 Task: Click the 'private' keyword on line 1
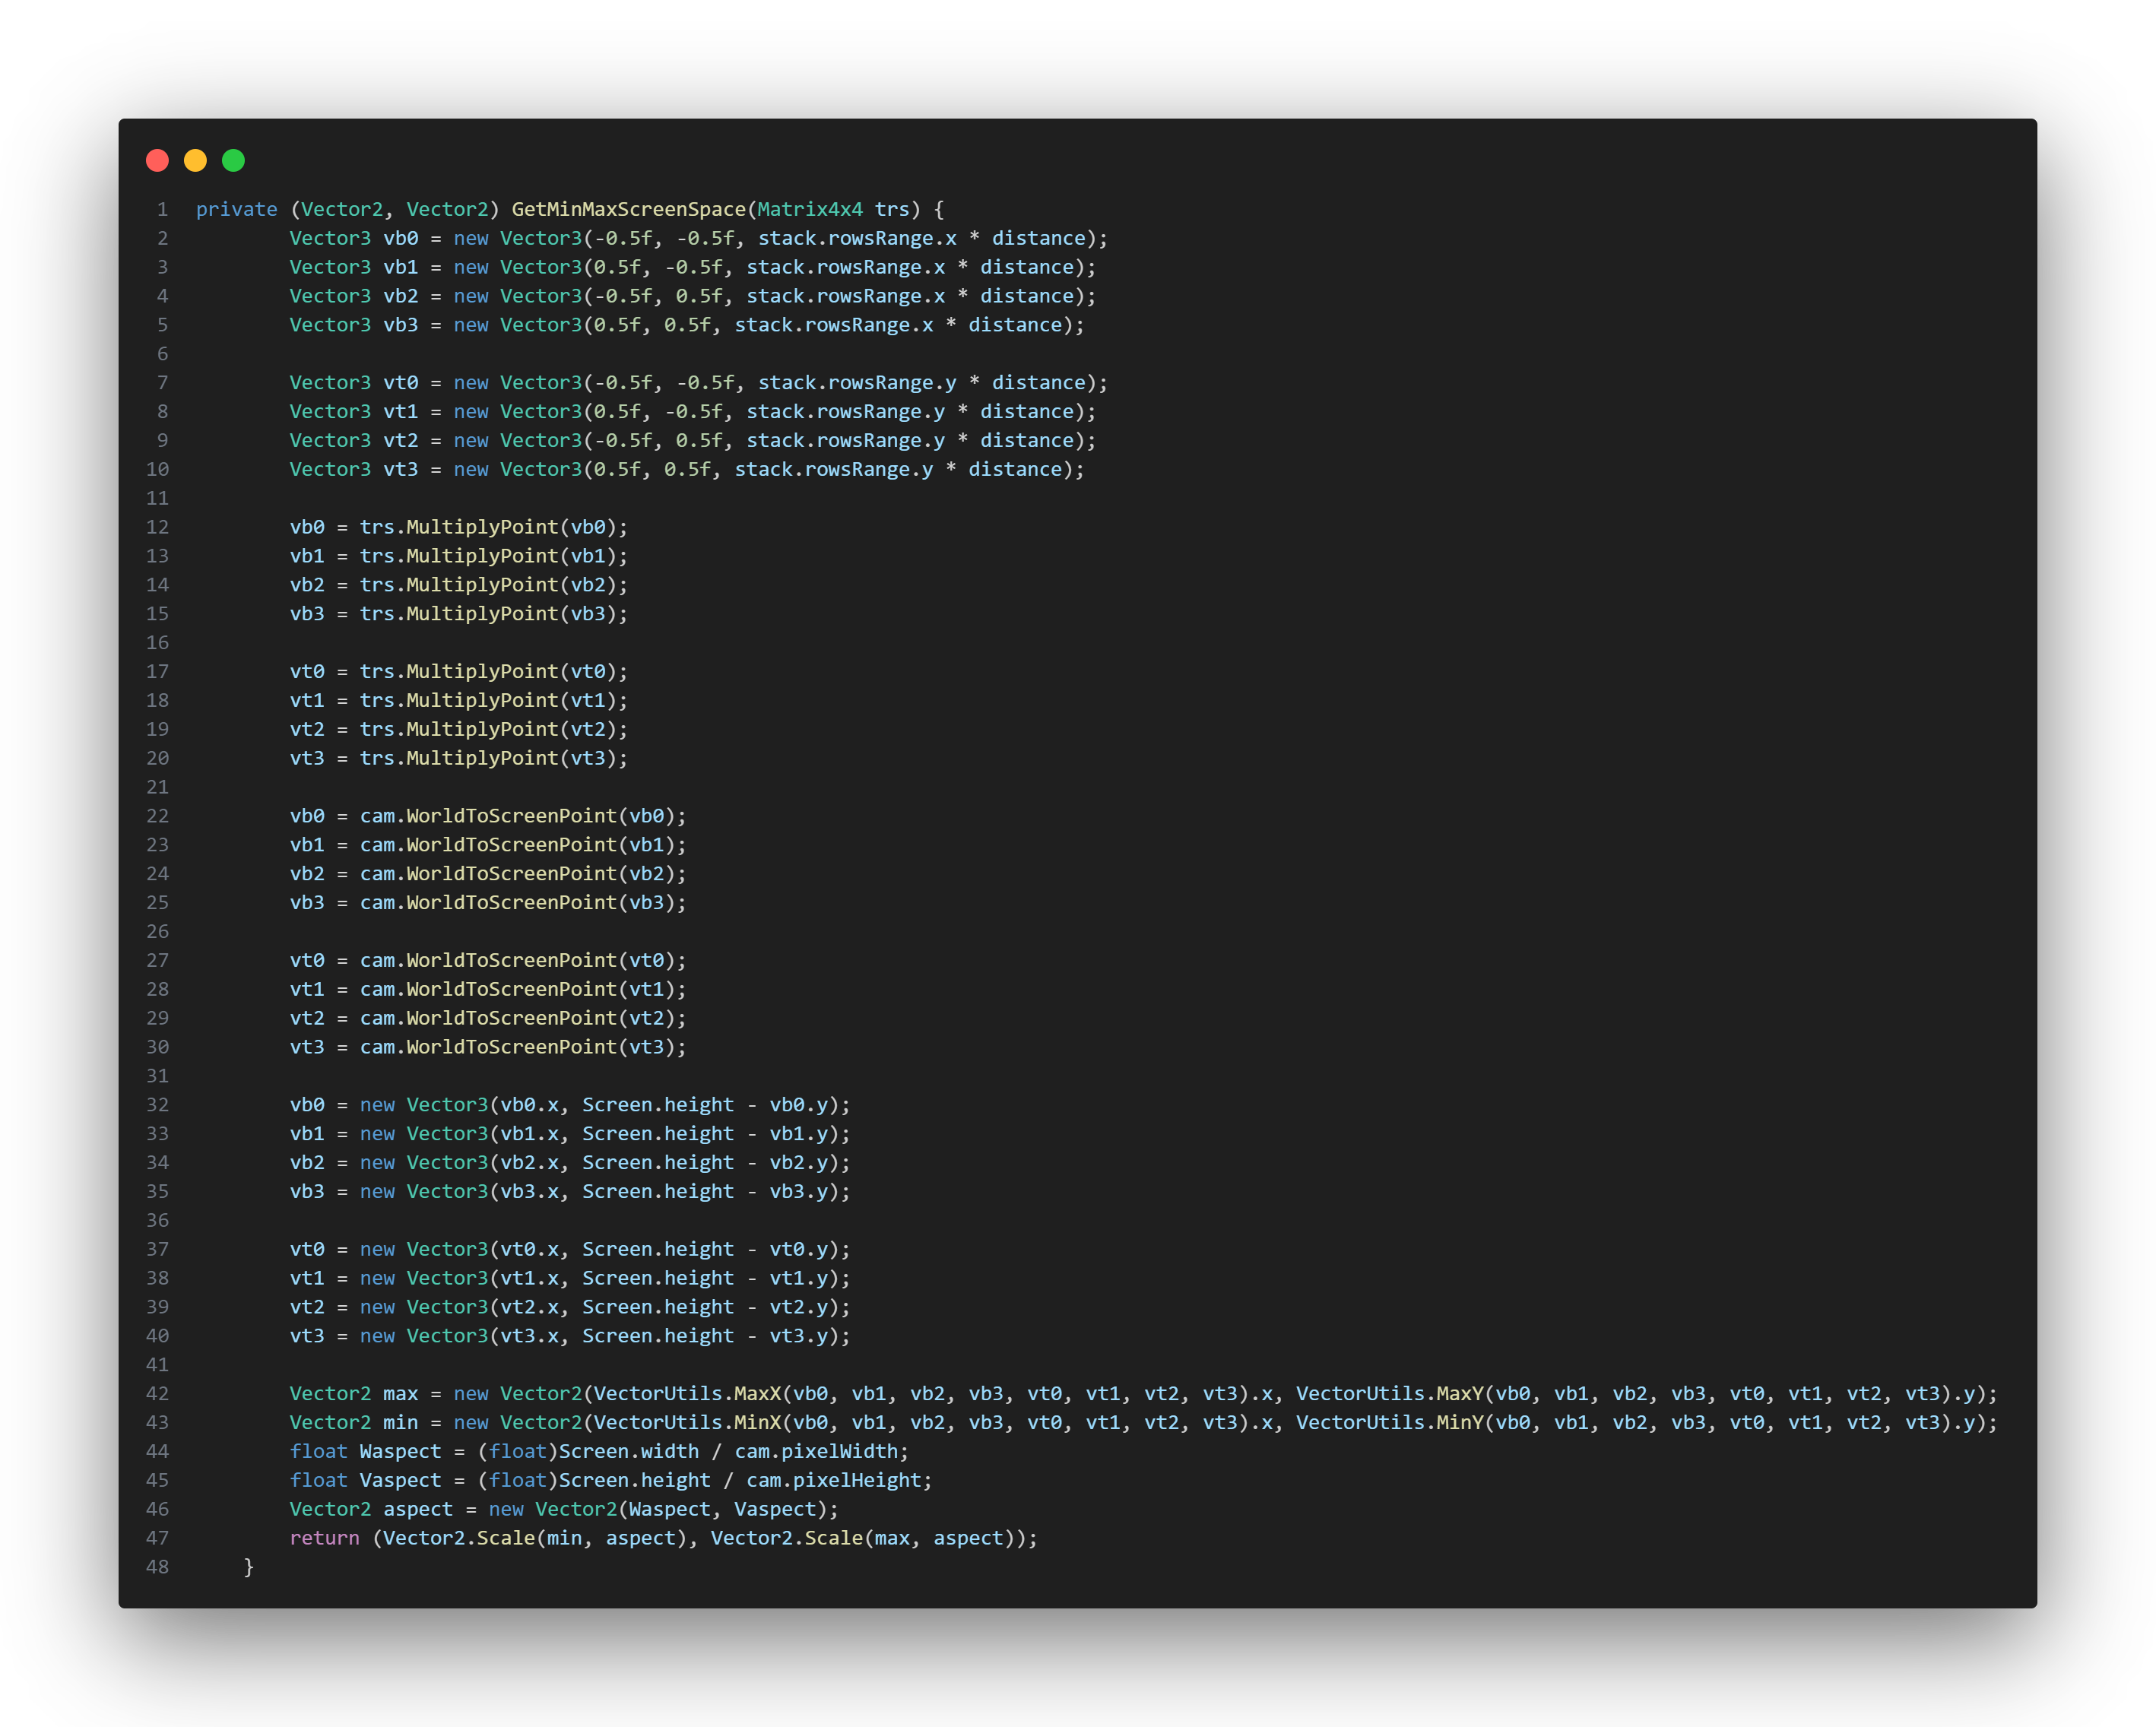point(236,209)
